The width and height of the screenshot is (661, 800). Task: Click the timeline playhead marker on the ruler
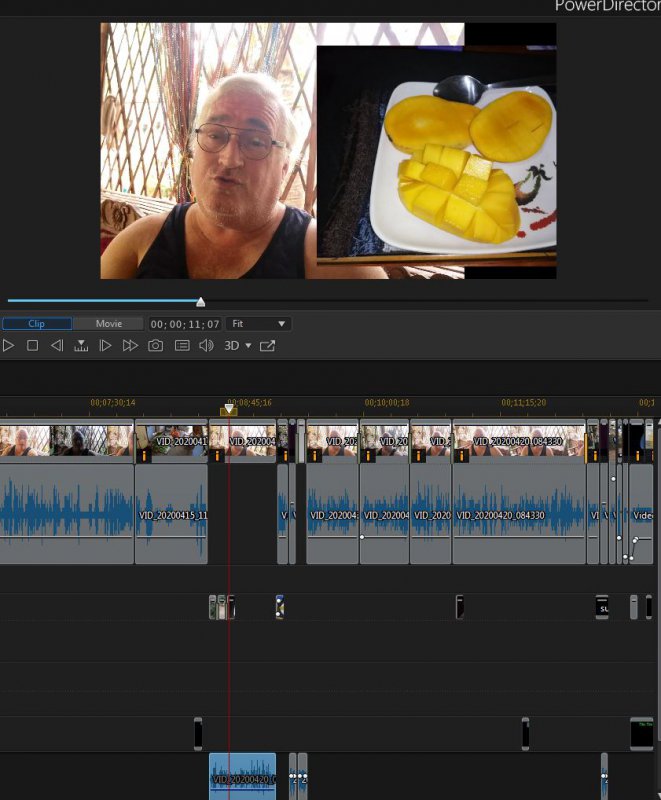pyautogui.click(x=229, y=409)
